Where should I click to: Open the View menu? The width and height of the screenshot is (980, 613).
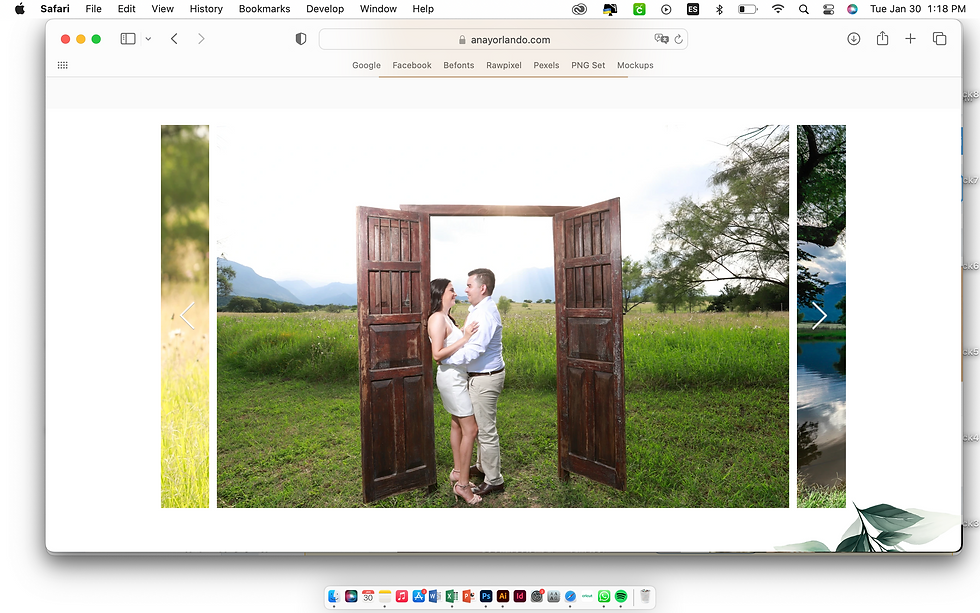tap(162, 9)
